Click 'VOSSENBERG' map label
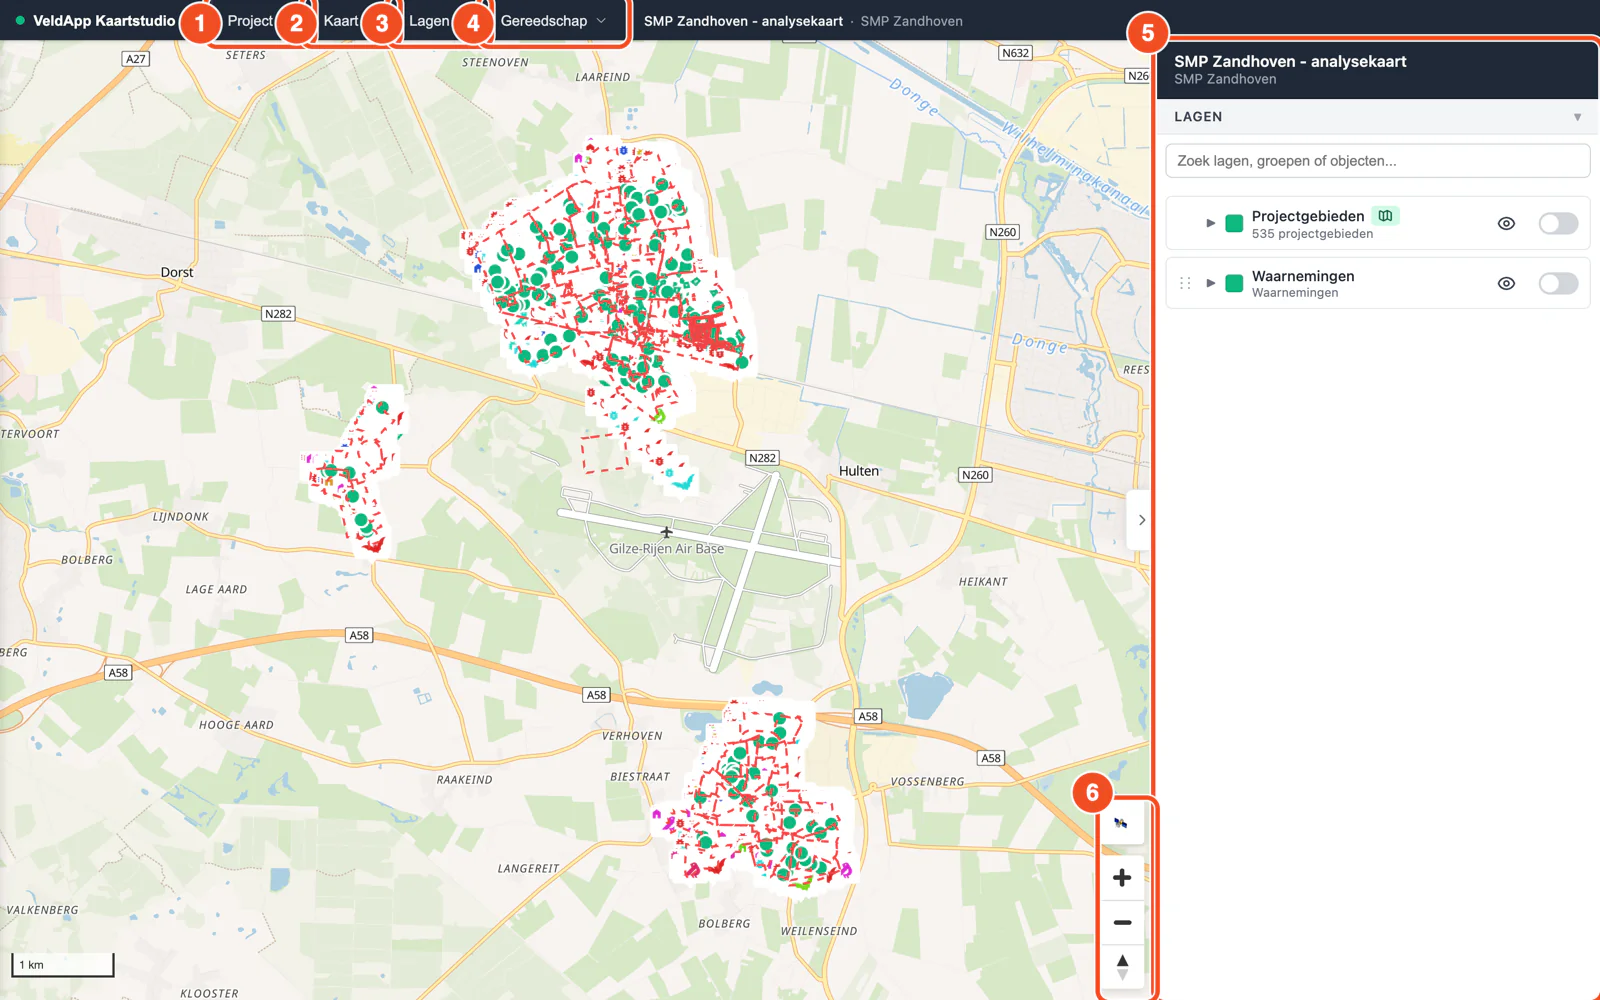The image size is (1600, 1000). point(927,782)
